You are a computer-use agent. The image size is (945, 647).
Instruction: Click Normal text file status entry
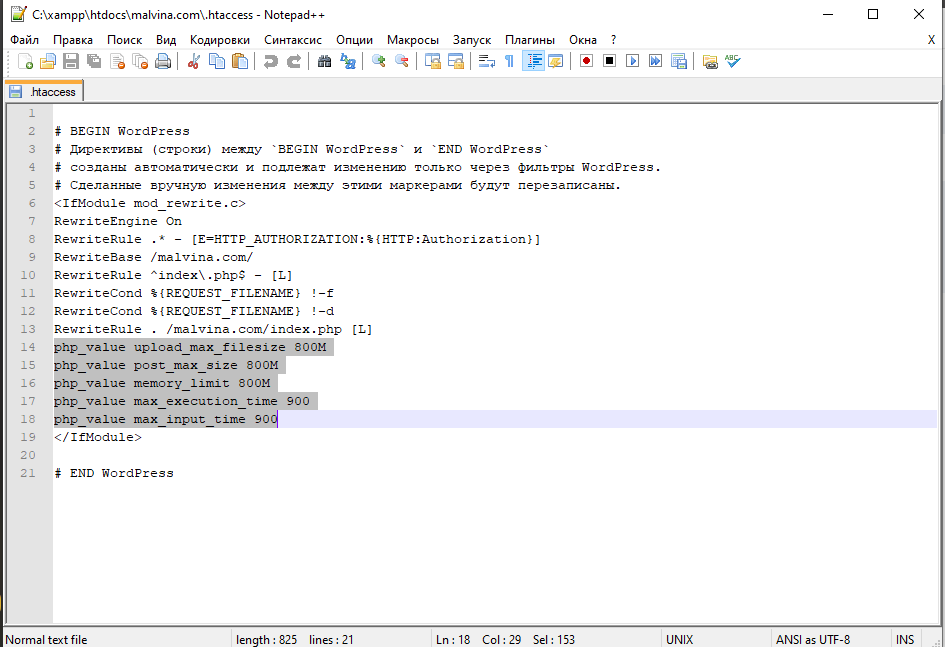click(x=46, y=639)
